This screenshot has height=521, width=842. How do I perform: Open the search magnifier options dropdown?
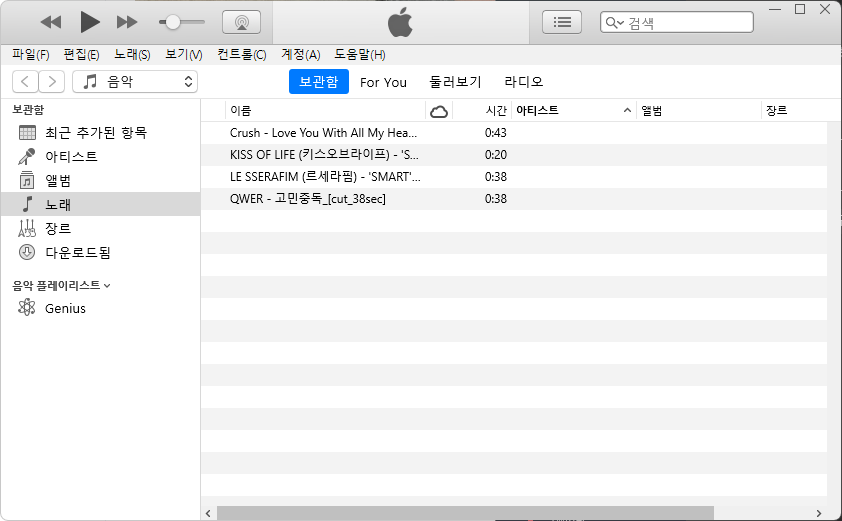point(614,23)
